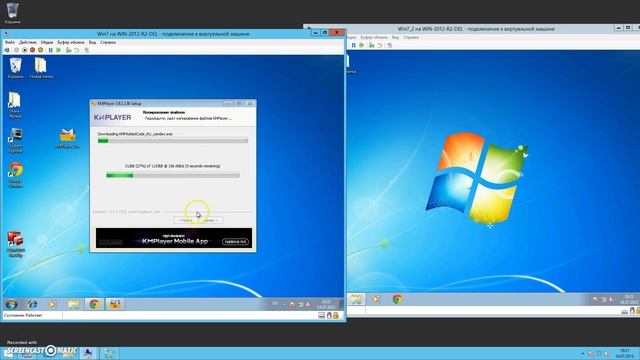The height and width of the screenshot is (360, 640).
Task: Click the upper download progress bar in setup
Action: 173,140
